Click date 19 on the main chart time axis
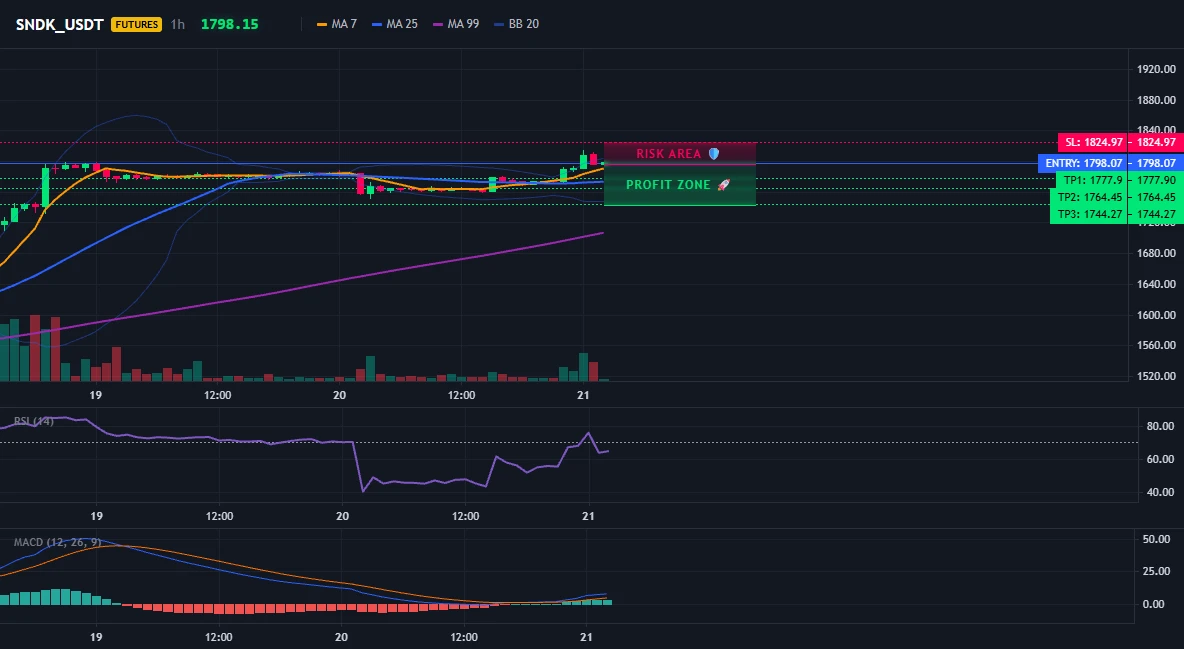This screenshot has width=1184, height=649. tap(95, 395)
